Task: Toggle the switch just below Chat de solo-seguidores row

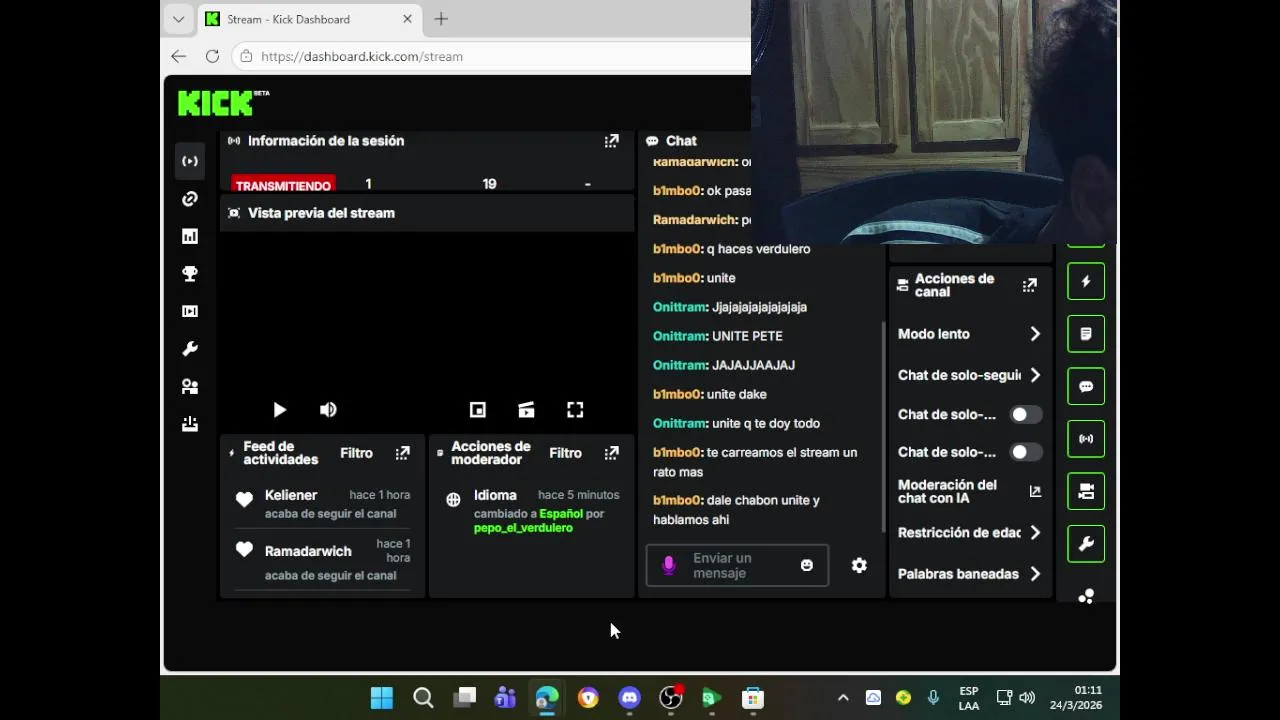Action: pos(1025,414)
